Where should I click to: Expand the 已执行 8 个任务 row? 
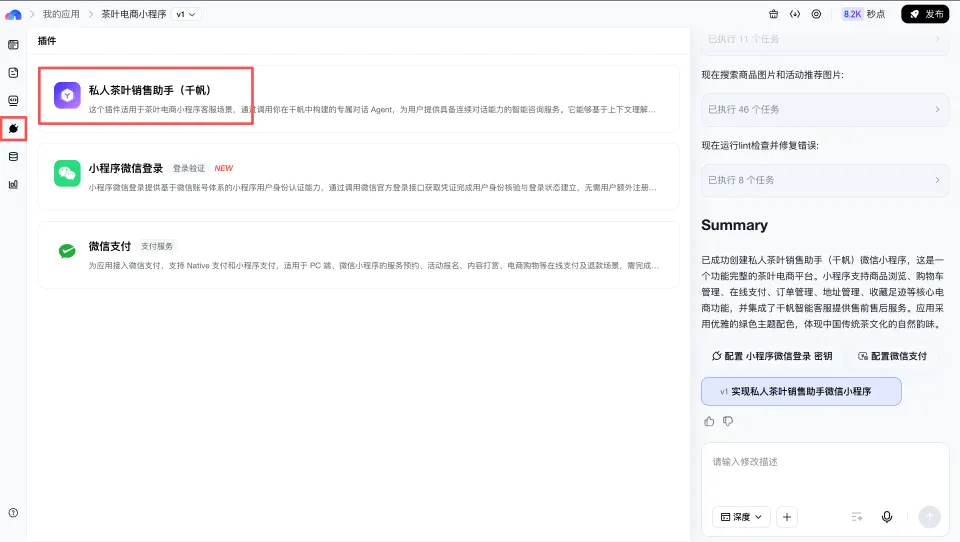(825, 180)
